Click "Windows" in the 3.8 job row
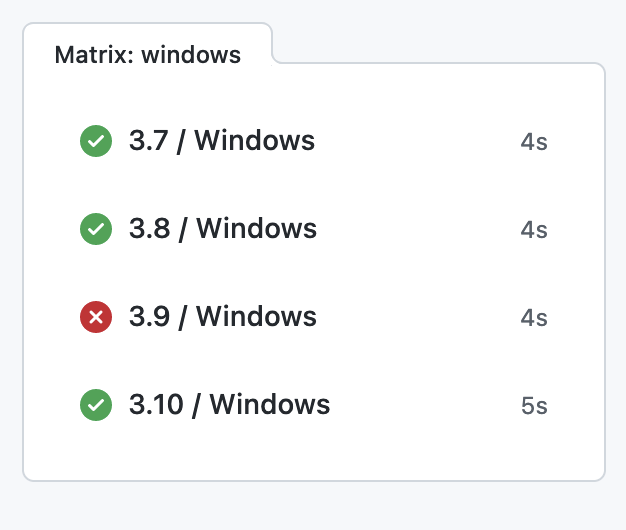This screenshot has width=626, height=530. [257, 230]
